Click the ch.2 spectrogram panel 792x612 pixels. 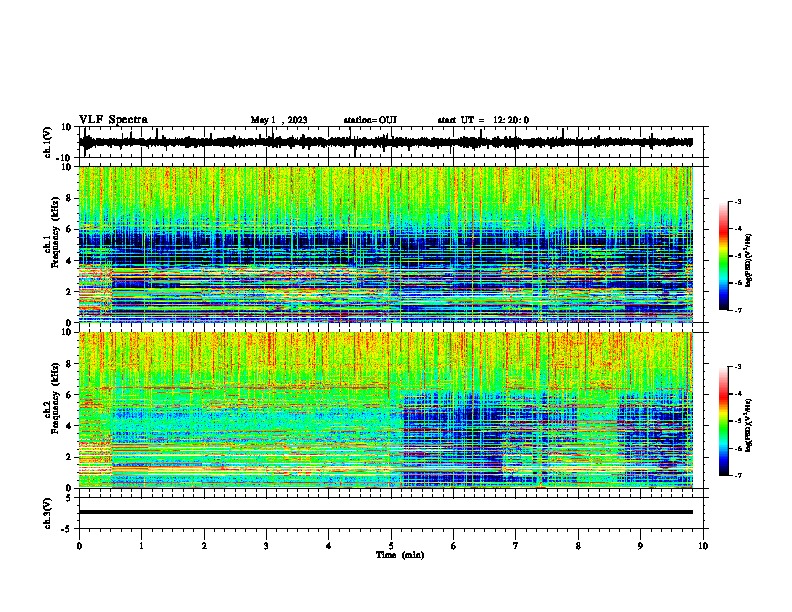click(x=386, y=410)
